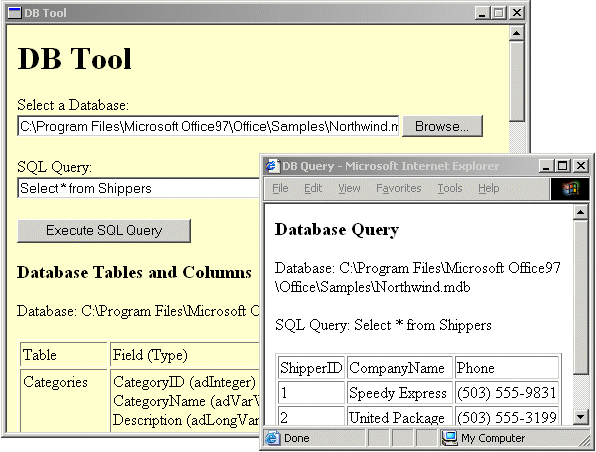Click the Field (Type) column header
This screenshot has height=452, width=596.
[185, 355]
